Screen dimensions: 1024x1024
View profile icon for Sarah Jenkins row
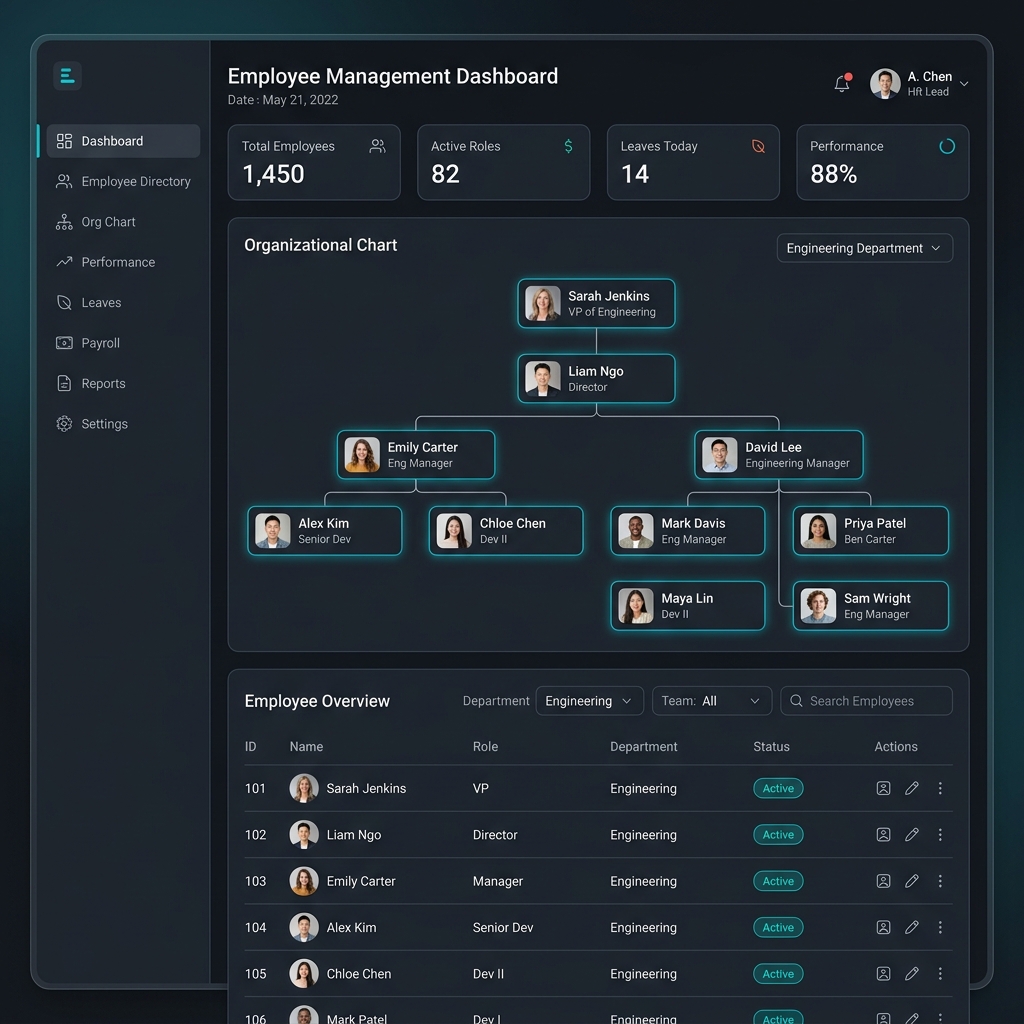point(883,788)
